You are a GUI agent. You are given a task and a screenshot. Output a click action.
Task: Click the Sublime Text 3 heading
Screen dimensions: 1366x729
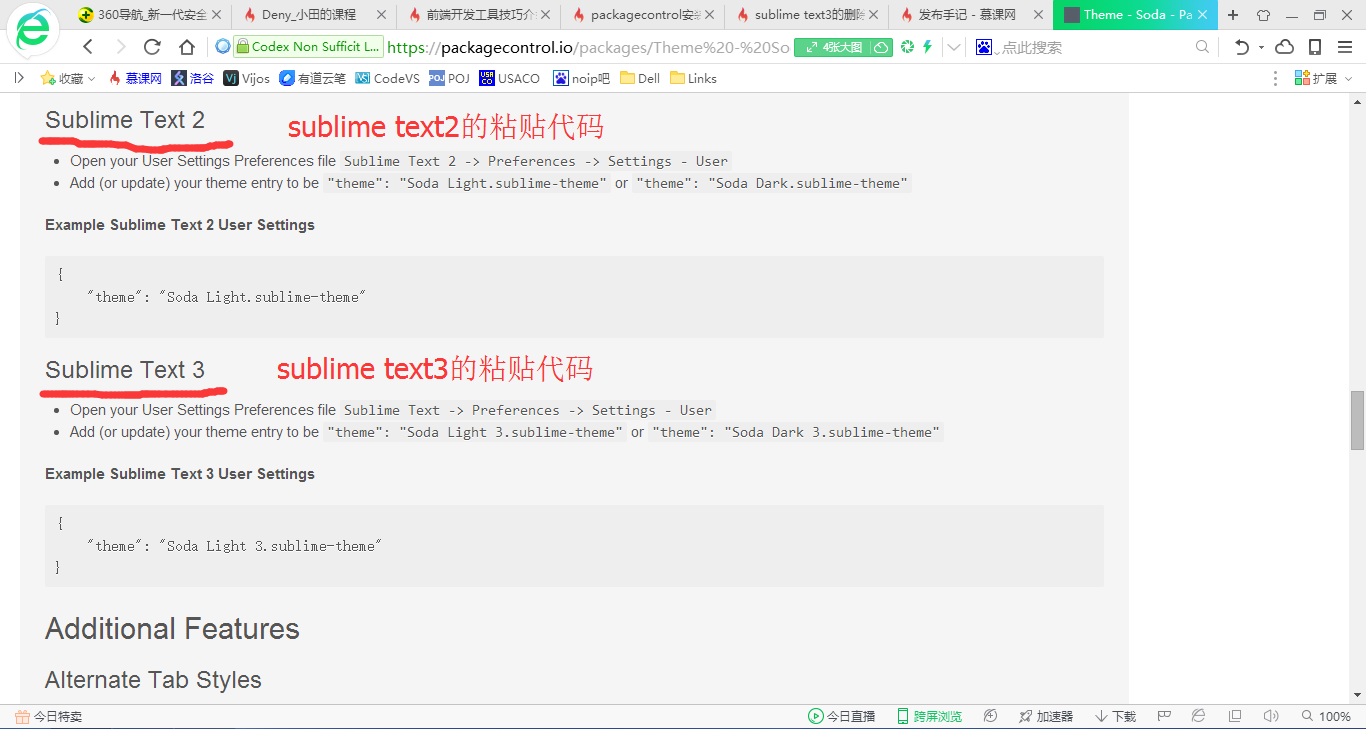[x=125, y=370]
